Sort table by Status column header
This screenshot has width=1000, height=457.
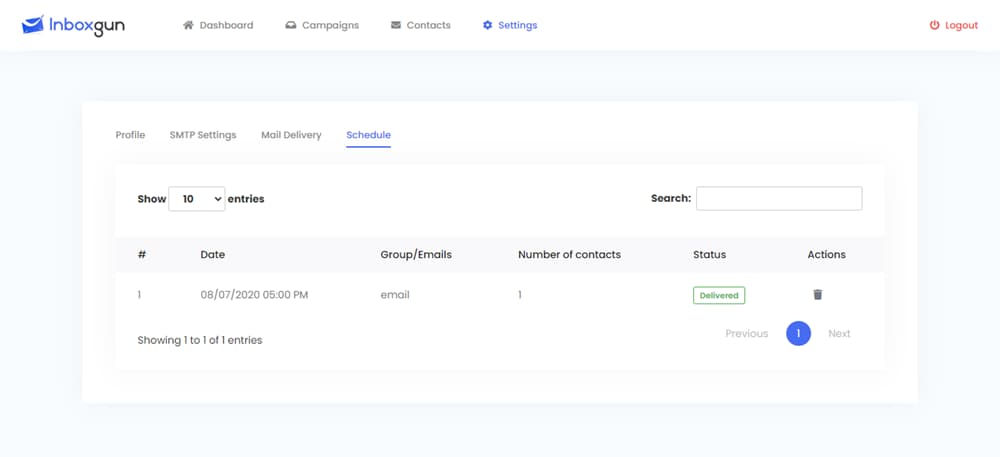point(709,254)
